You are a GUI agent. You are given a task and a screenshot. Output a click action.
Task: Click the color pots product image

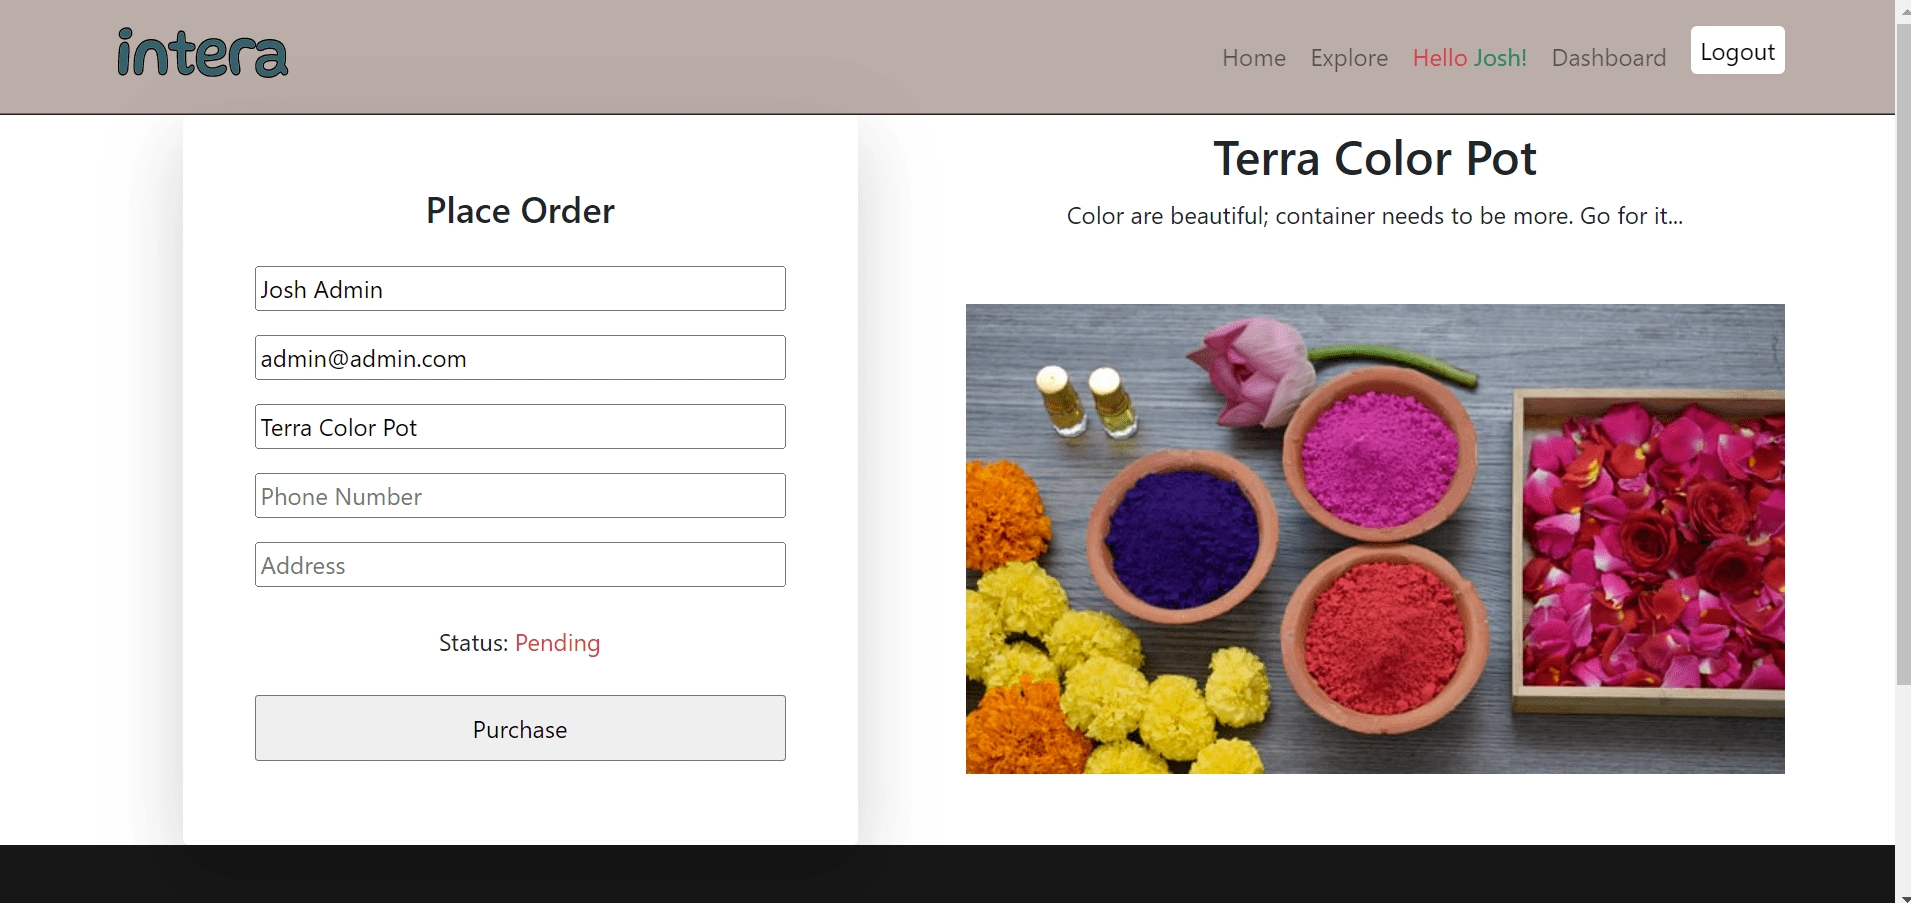(x=1374, y=538)
